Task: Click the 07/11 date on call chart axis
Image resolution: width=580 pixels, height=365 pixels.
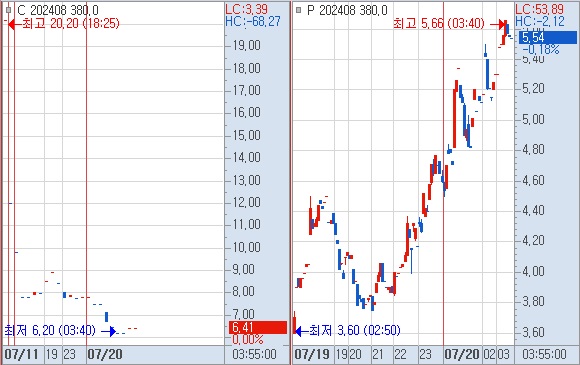Action: [21, 354]
